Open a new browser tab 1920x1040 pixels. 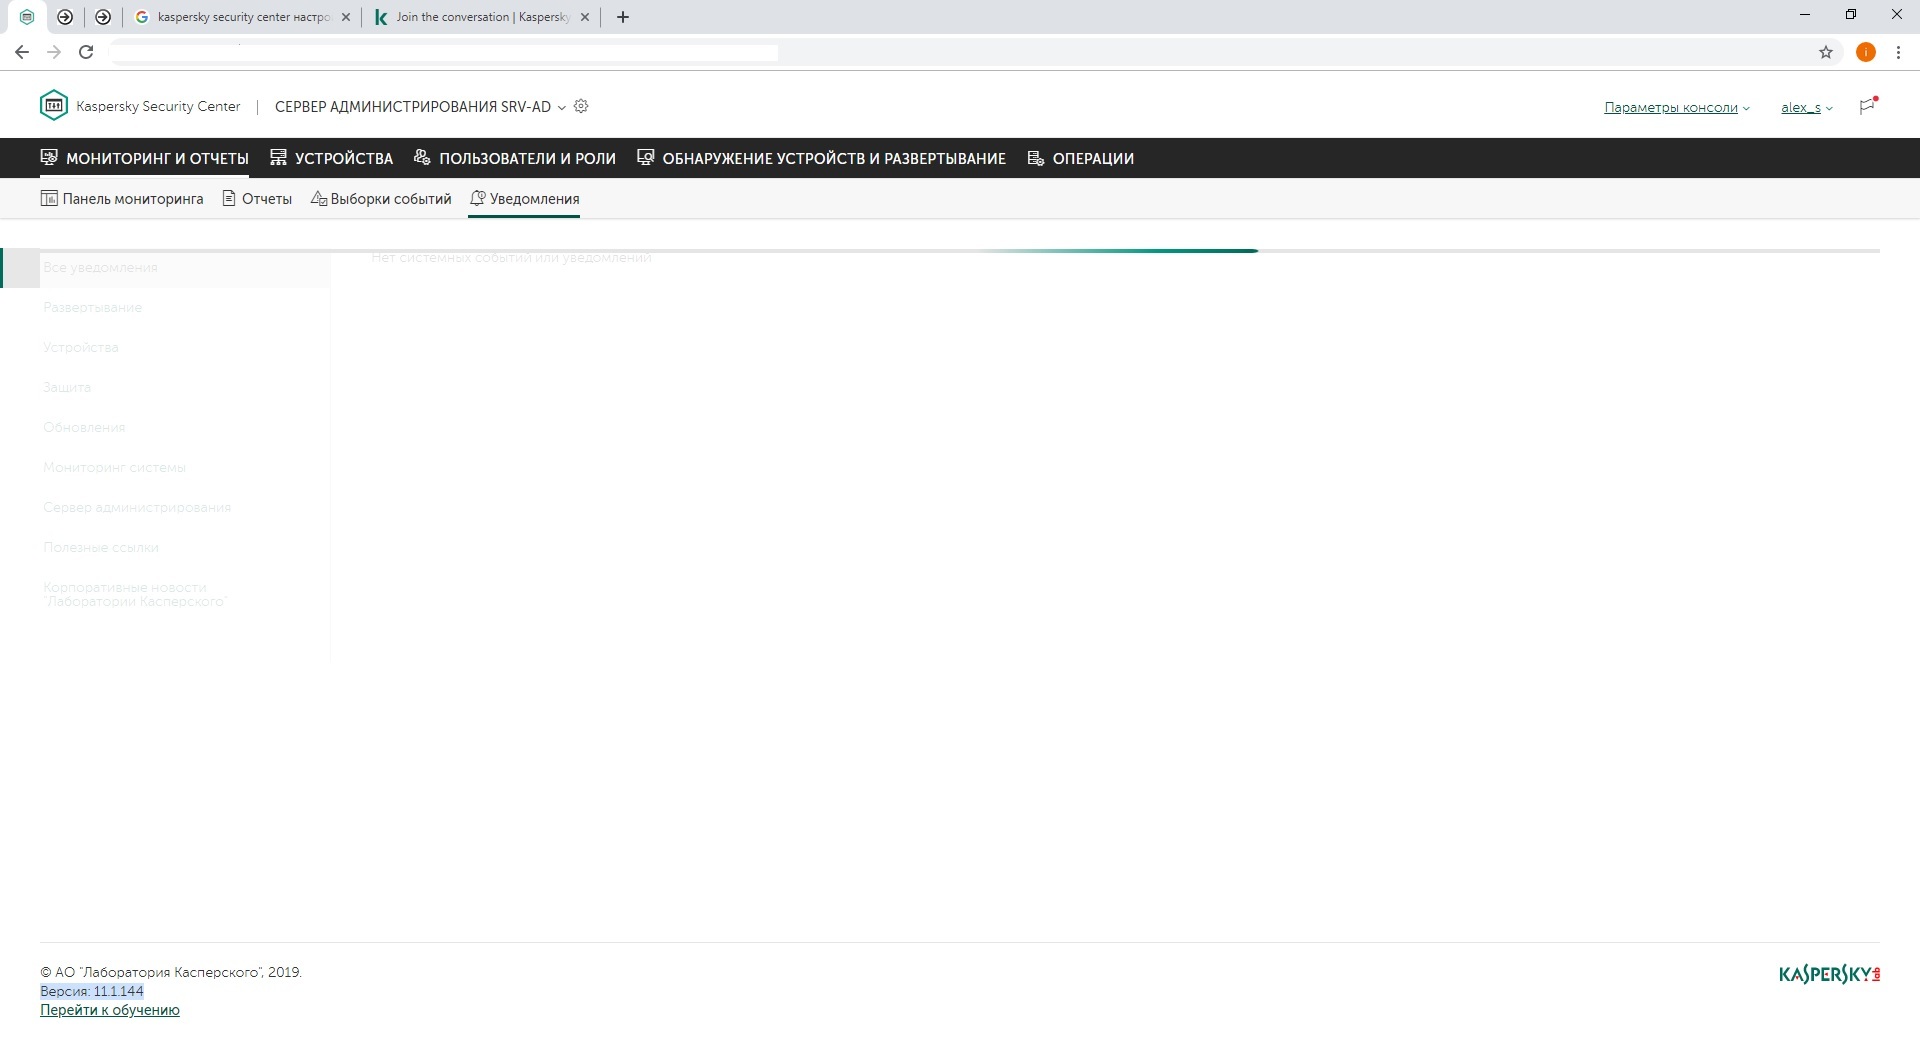(623, 17)
